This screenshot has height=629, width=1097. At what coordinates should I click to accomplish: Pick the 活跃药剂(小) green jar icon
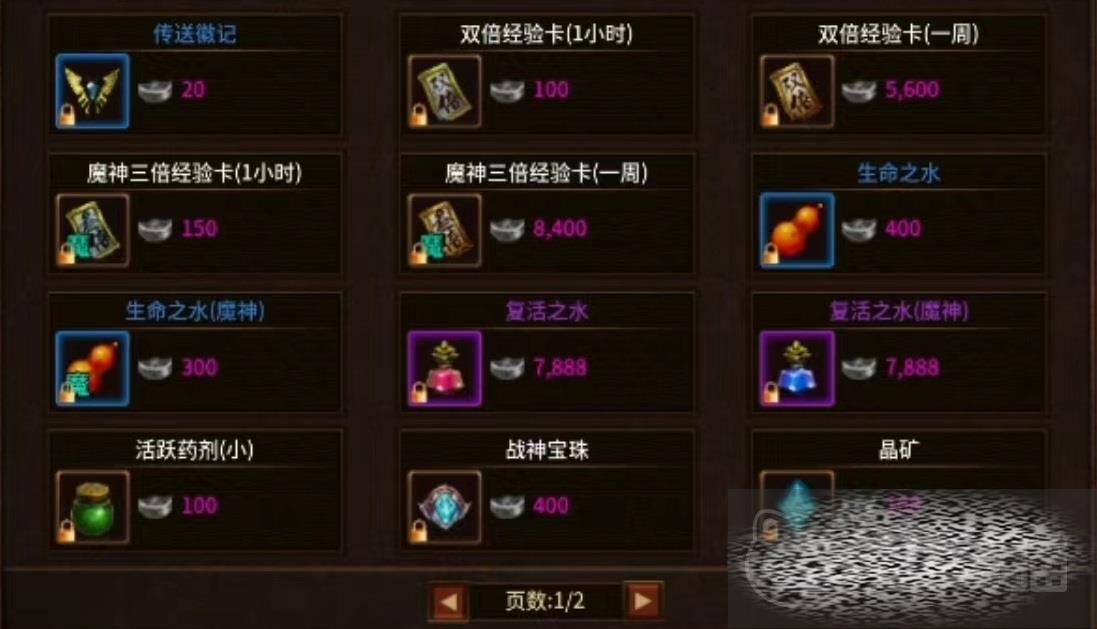coord(92,507)
